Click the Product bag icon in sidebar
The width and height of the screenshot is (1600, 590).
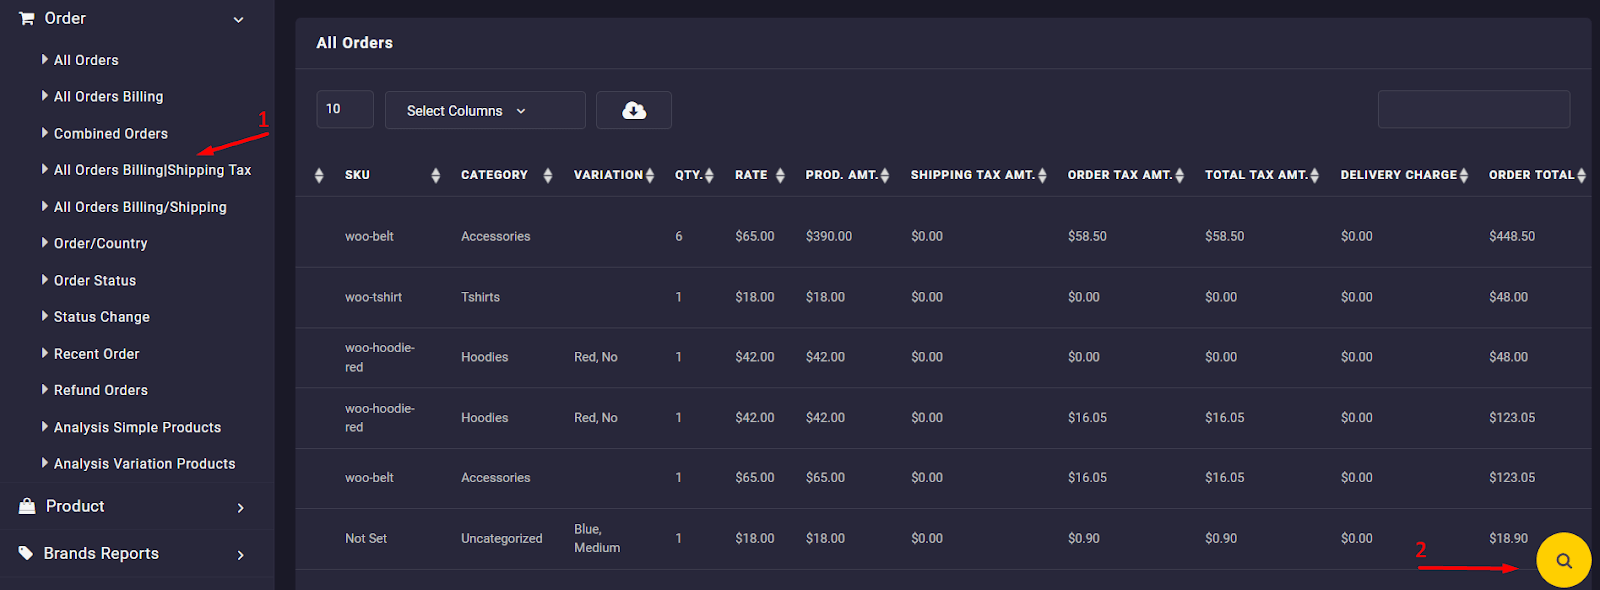click(x=27, y=506)
